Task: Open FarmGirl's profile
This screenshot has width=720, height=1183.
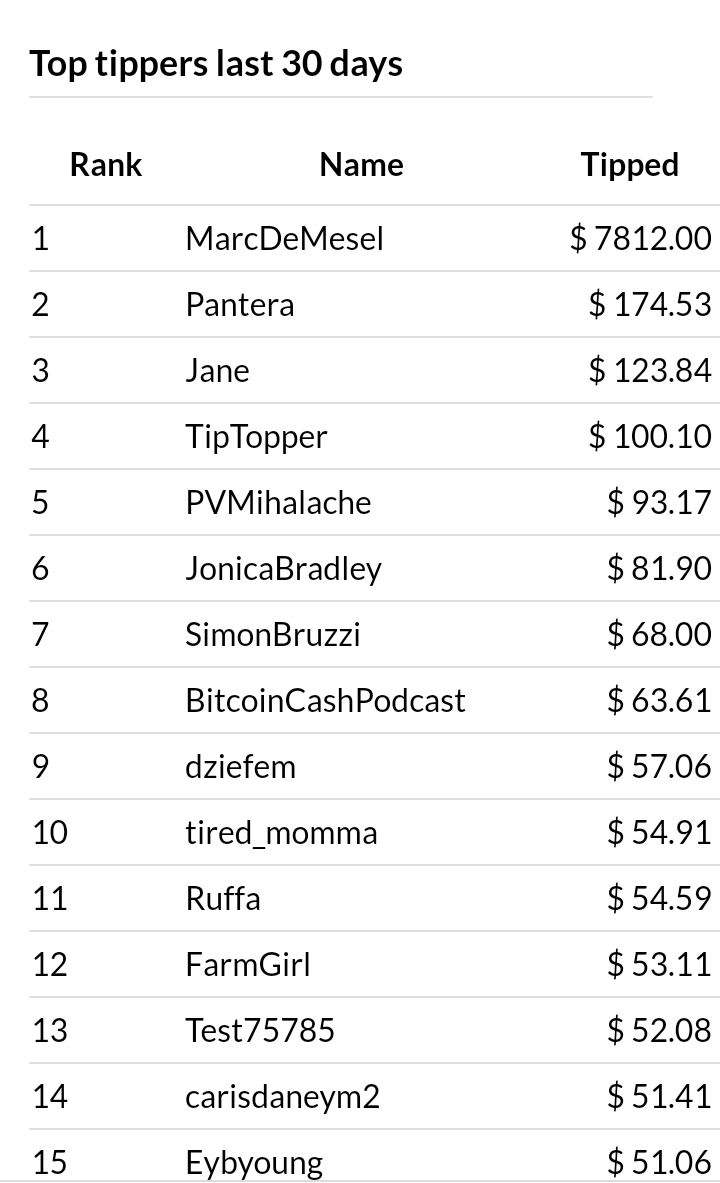Action: click(x=248, y=965)
